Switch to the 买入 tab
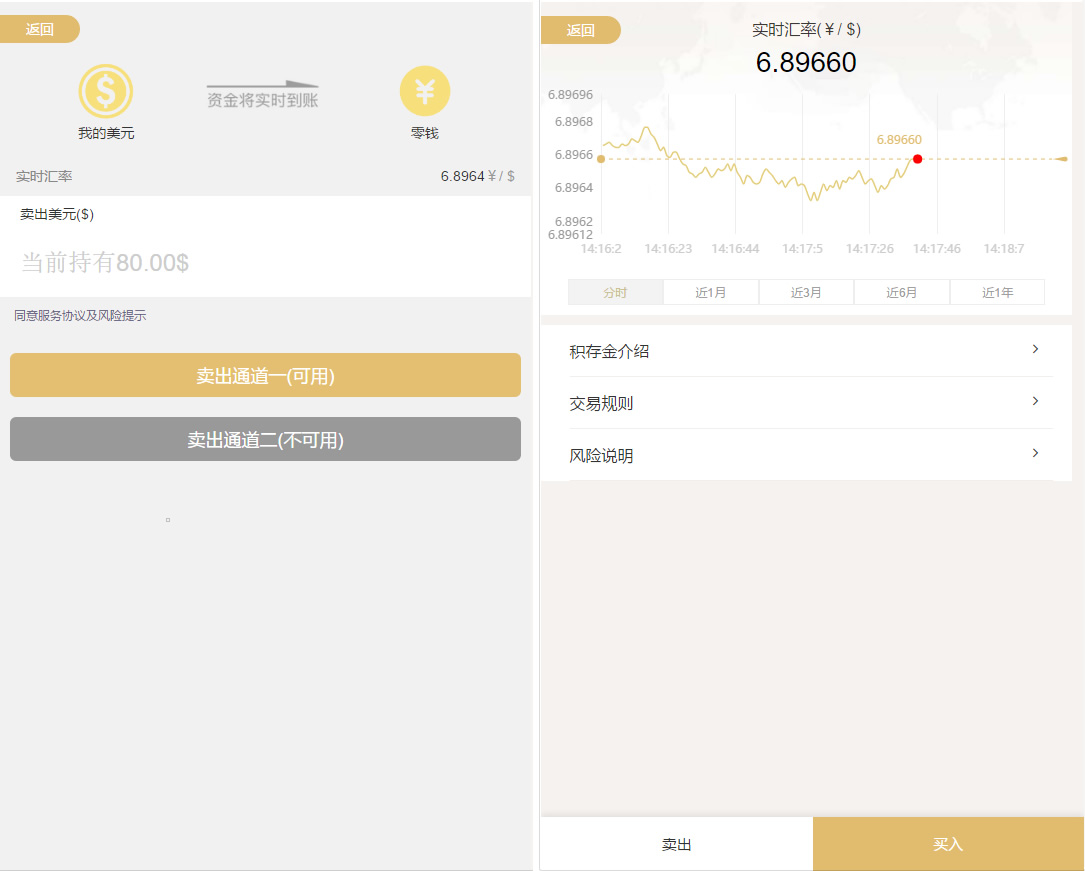 (948, 843)
